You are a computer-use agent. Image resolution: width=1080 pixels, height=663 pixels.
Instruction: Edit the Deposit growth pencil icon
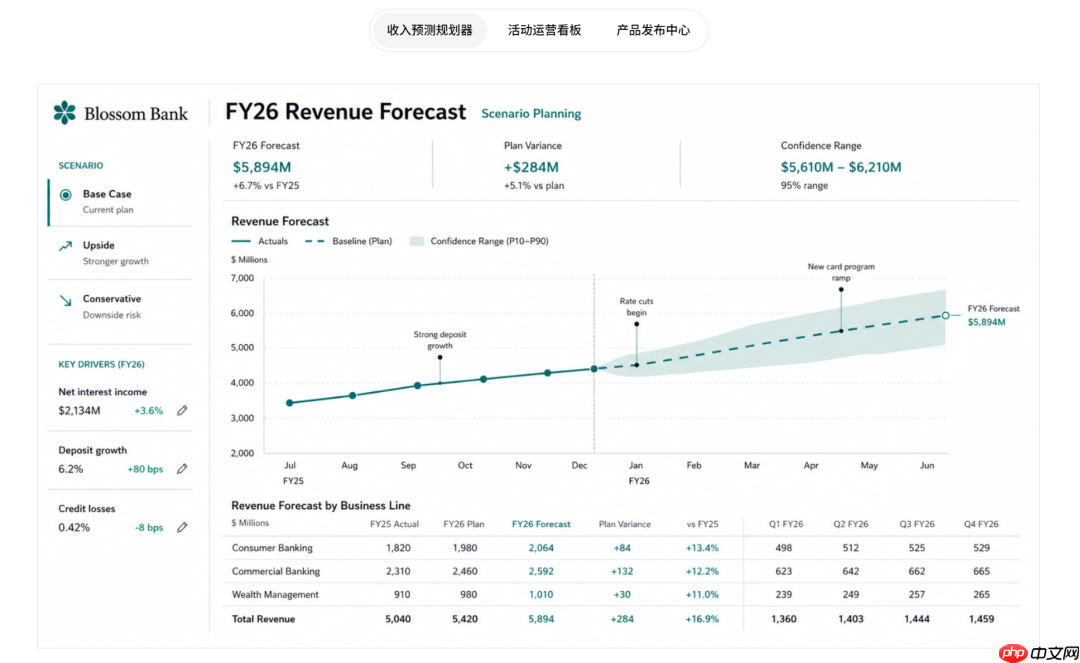tap(182, 469)
